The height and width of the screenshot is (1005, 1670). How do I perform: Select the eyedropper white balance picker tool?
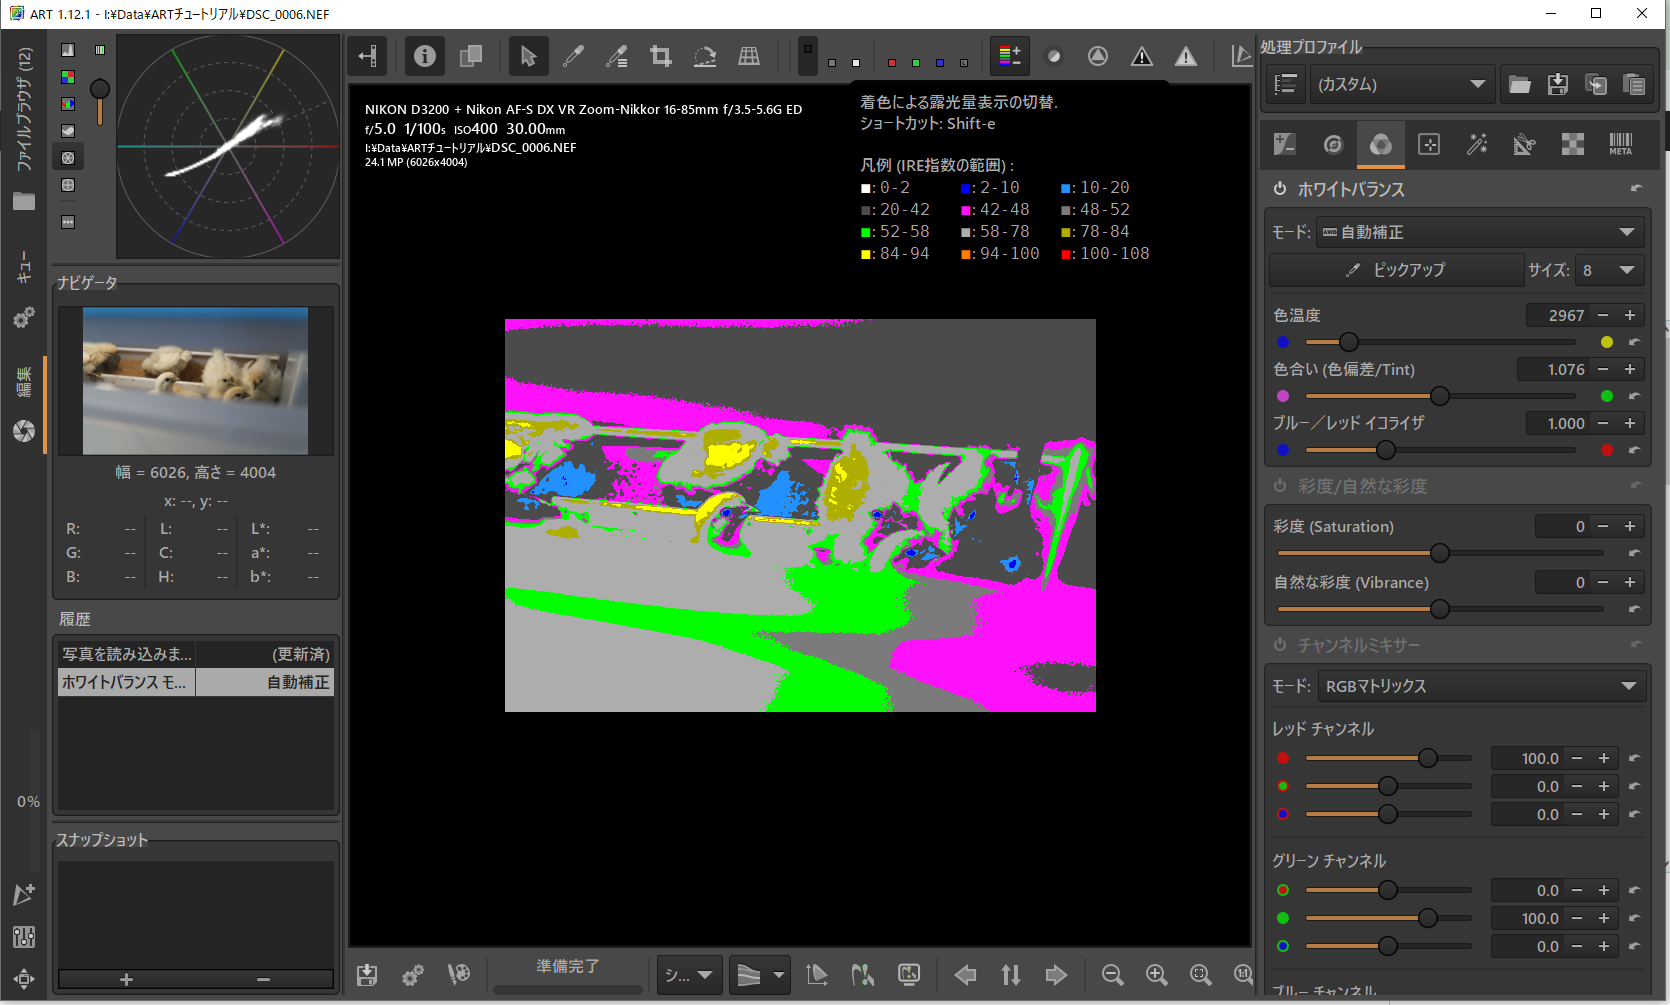(x=573, y=56)
